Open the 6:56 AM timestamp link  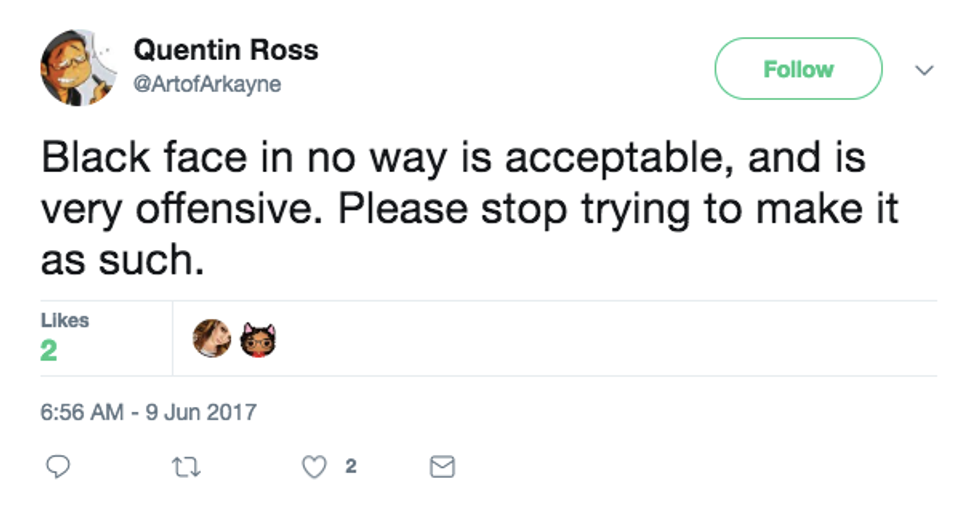pyautogui.click(x=84, y=411)
